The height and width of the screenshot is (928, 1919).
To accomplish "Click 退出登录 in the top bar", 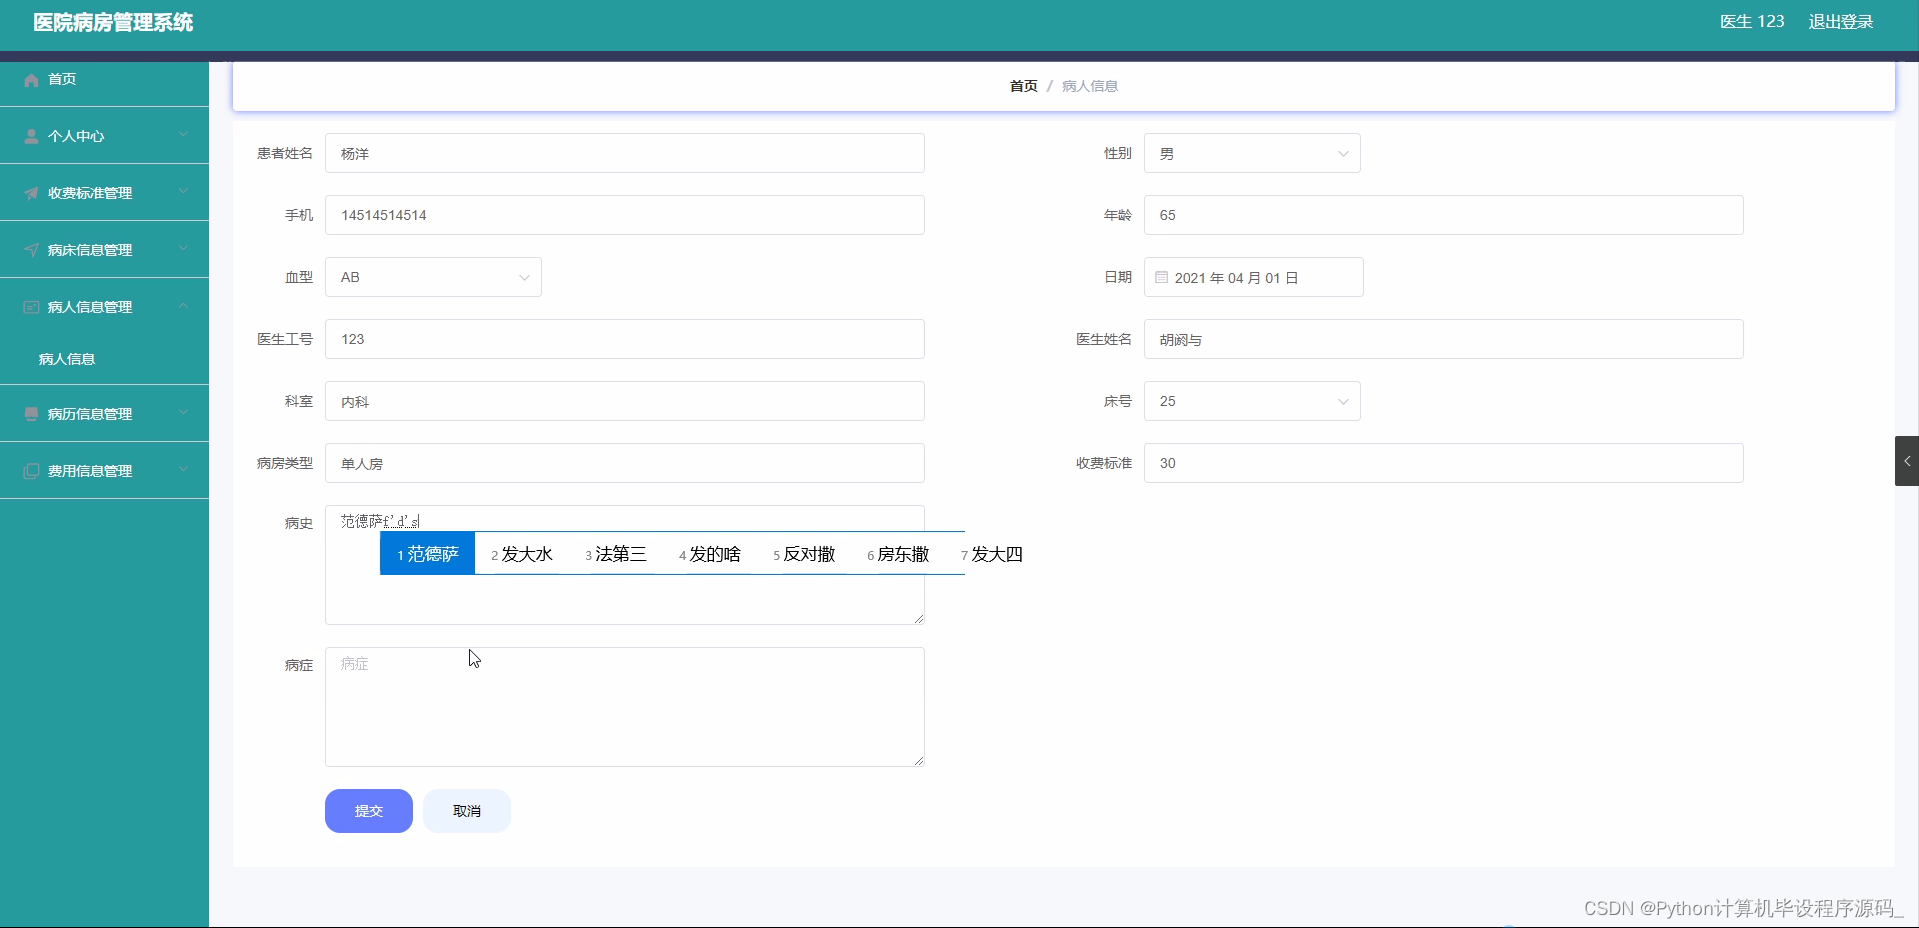I will click(1841, 21).
